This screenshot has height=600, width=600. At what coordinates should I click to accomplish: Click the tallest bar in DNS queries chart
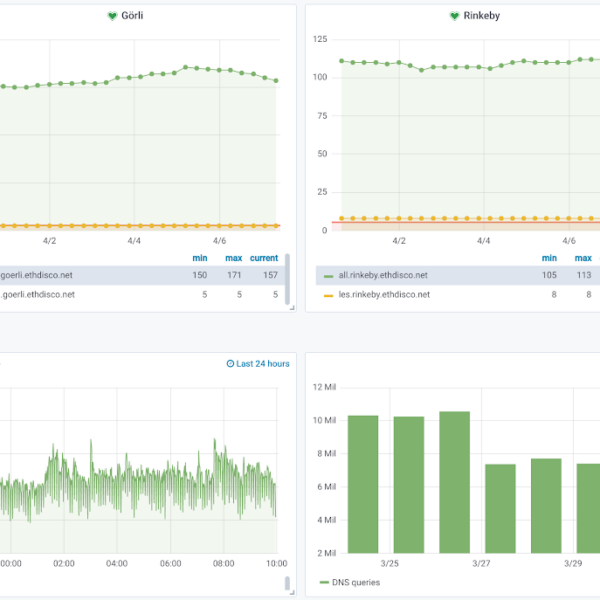coord(453,482)
